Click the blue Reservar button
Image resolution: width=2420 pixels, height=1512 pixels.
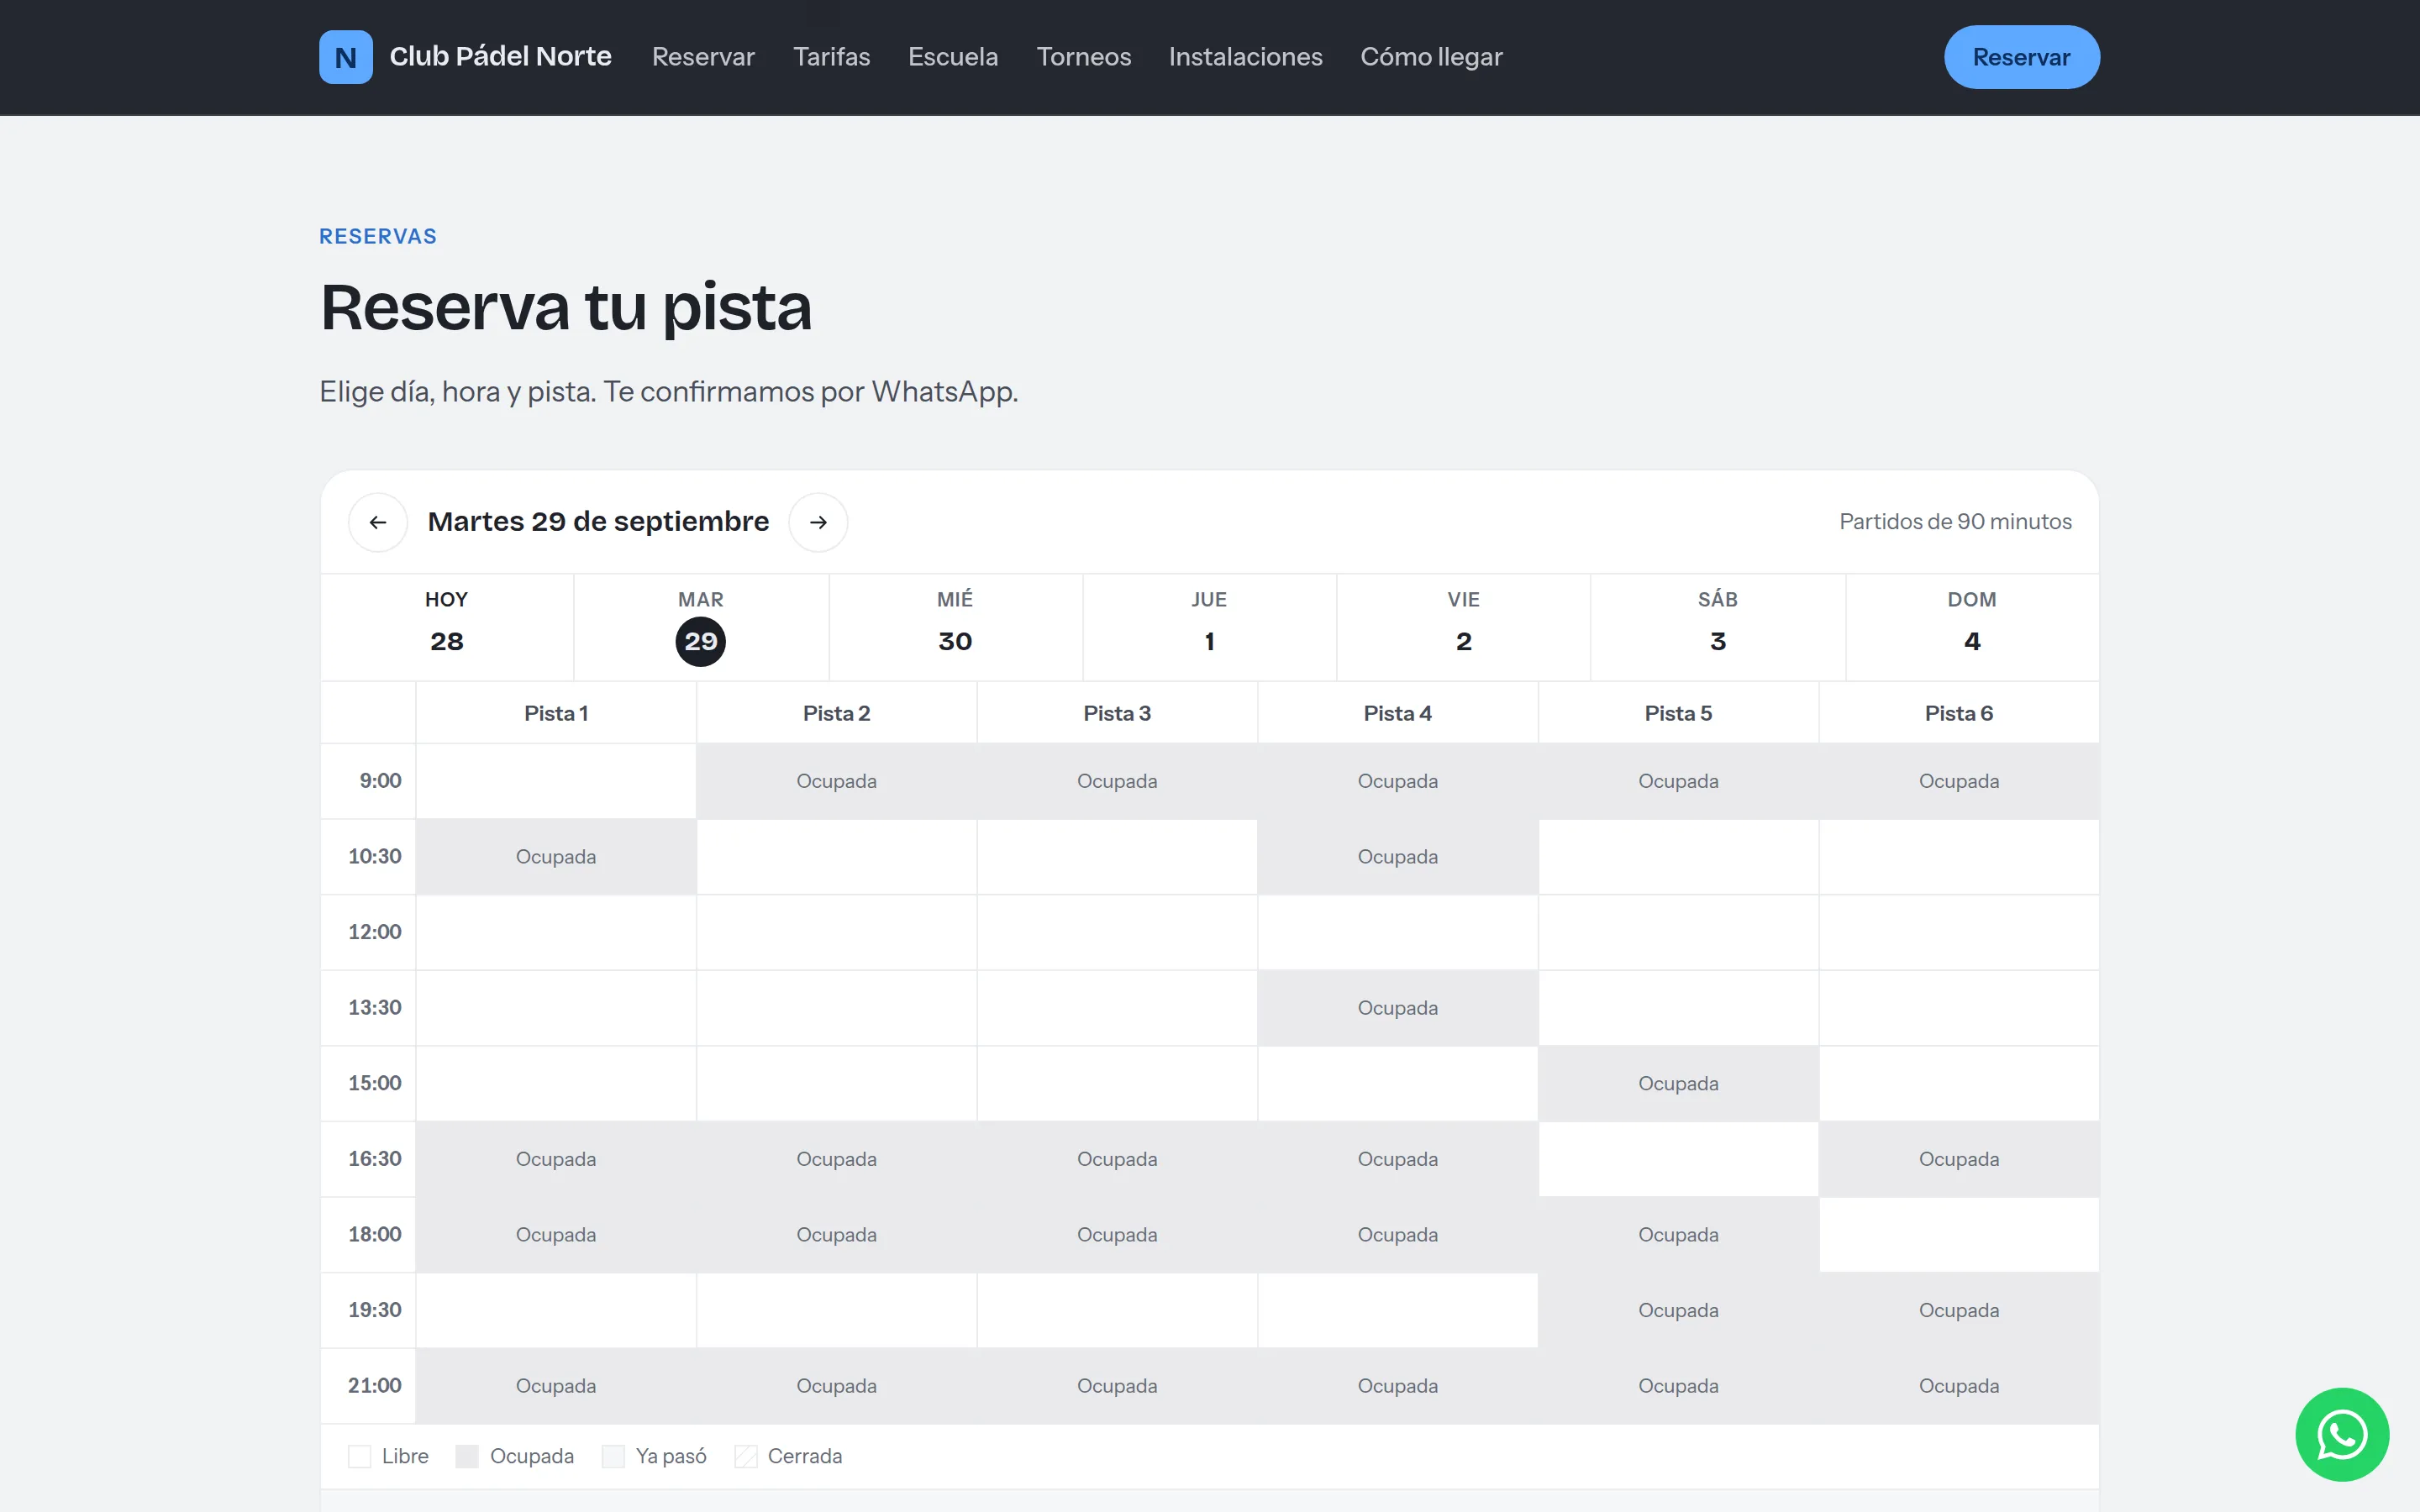[2021, 57]
